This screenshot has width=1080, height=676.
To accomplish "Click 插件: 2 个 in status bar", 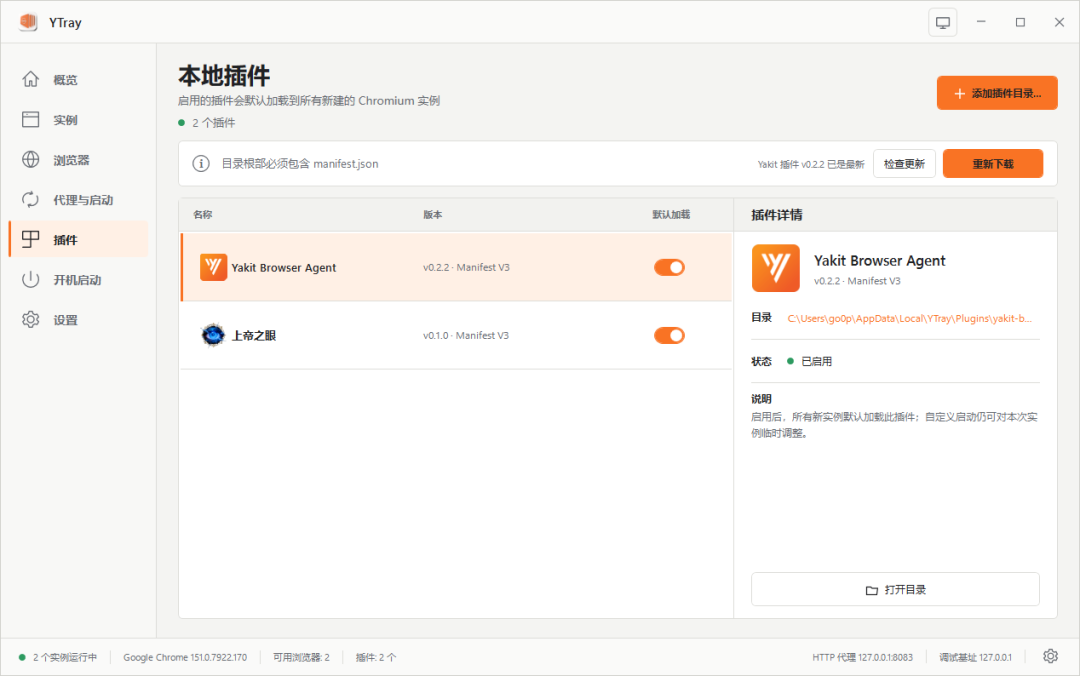I will tap(375, 657).
